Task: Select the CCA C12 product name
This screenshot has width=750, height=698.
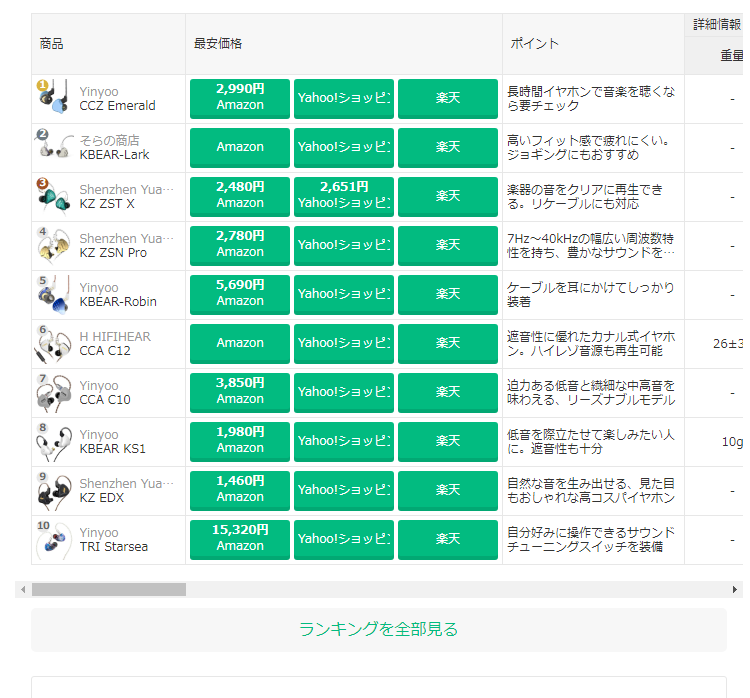Action: point(105,351)
